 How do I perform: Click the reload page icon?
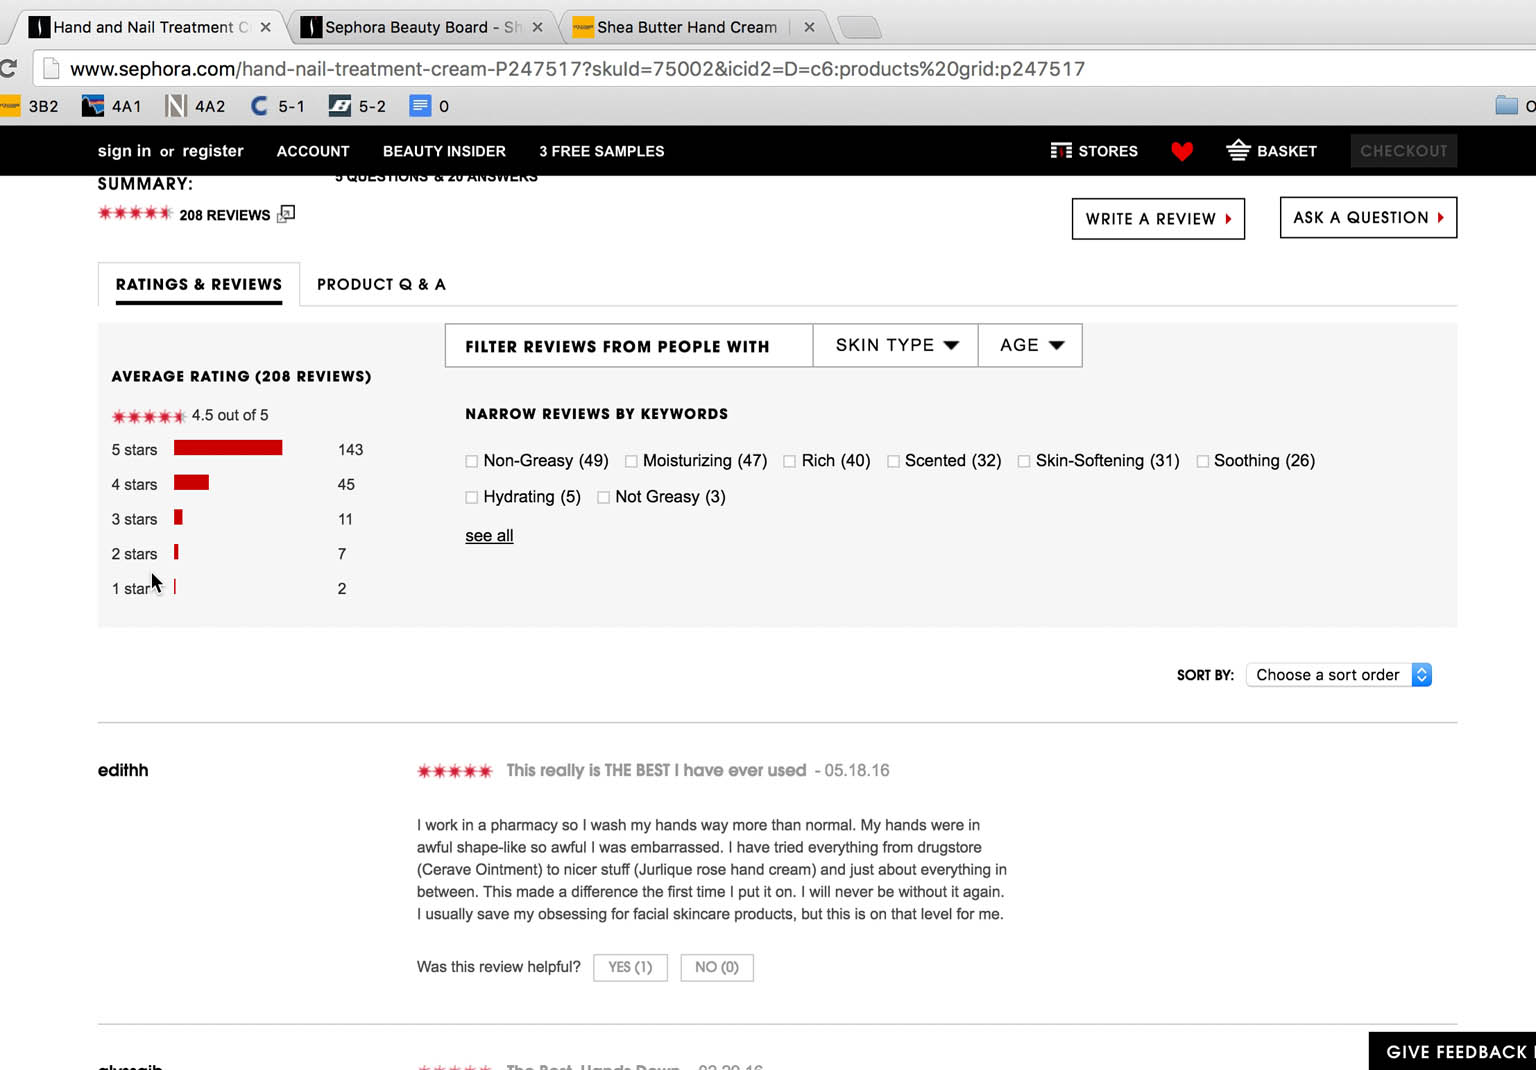point(9,69)
